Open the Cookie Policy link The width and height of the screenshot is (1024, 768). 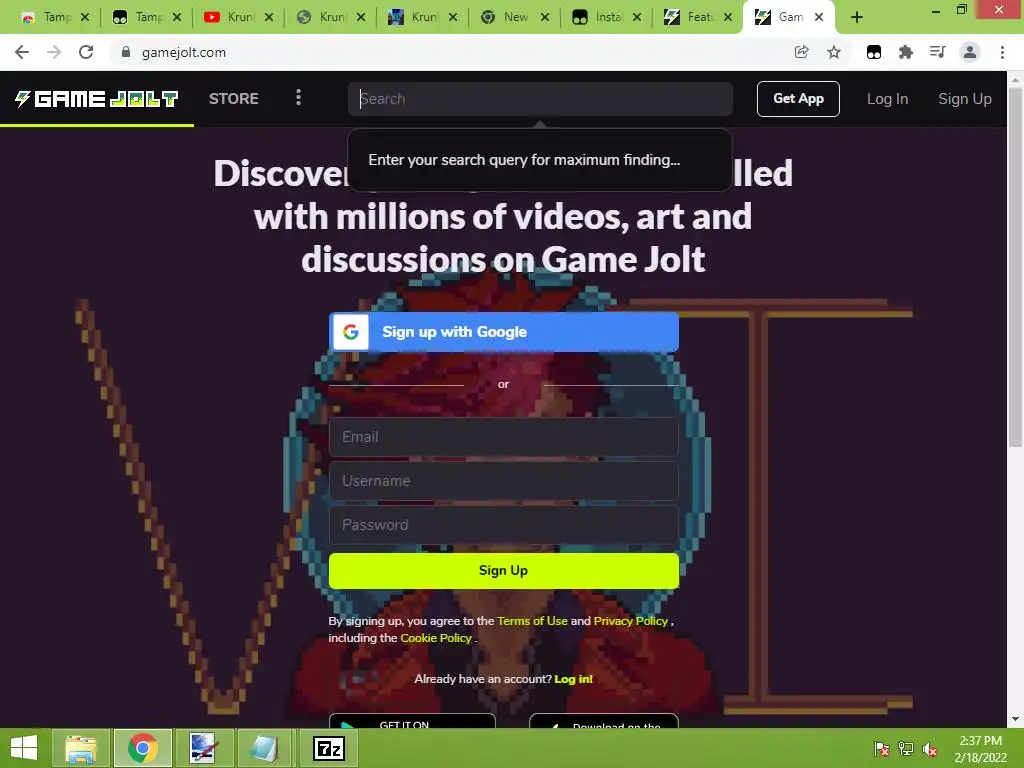[436, 638]
